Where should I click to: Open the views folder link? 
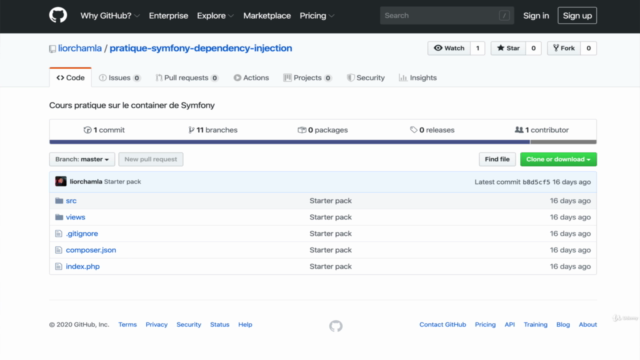pyautogui.click(x=76, y=217)
